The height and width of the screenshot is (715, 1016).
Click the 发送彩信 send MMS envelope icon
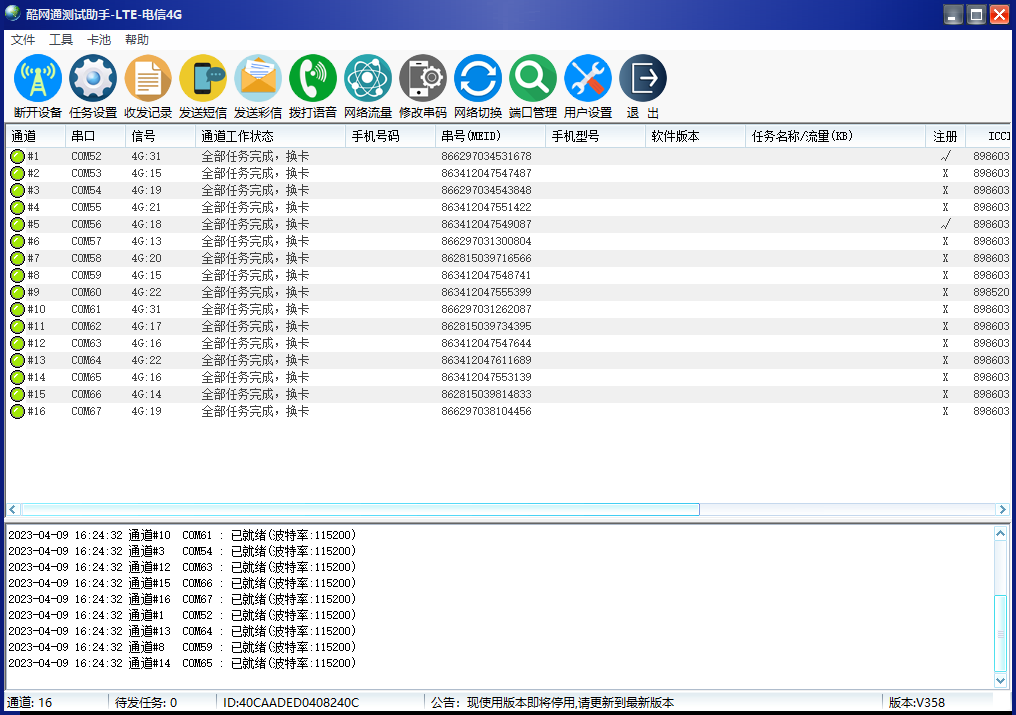(258, 78)
